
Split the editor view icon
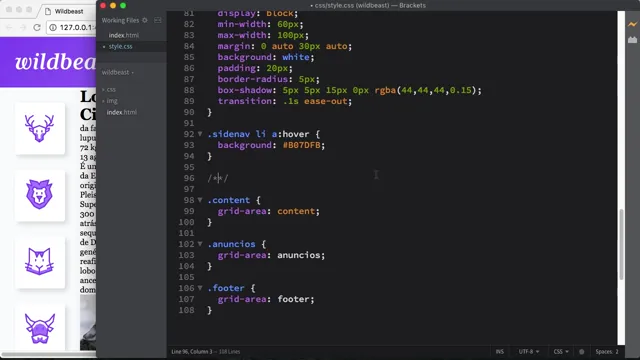pyautogui.click(x=158, y=20)
